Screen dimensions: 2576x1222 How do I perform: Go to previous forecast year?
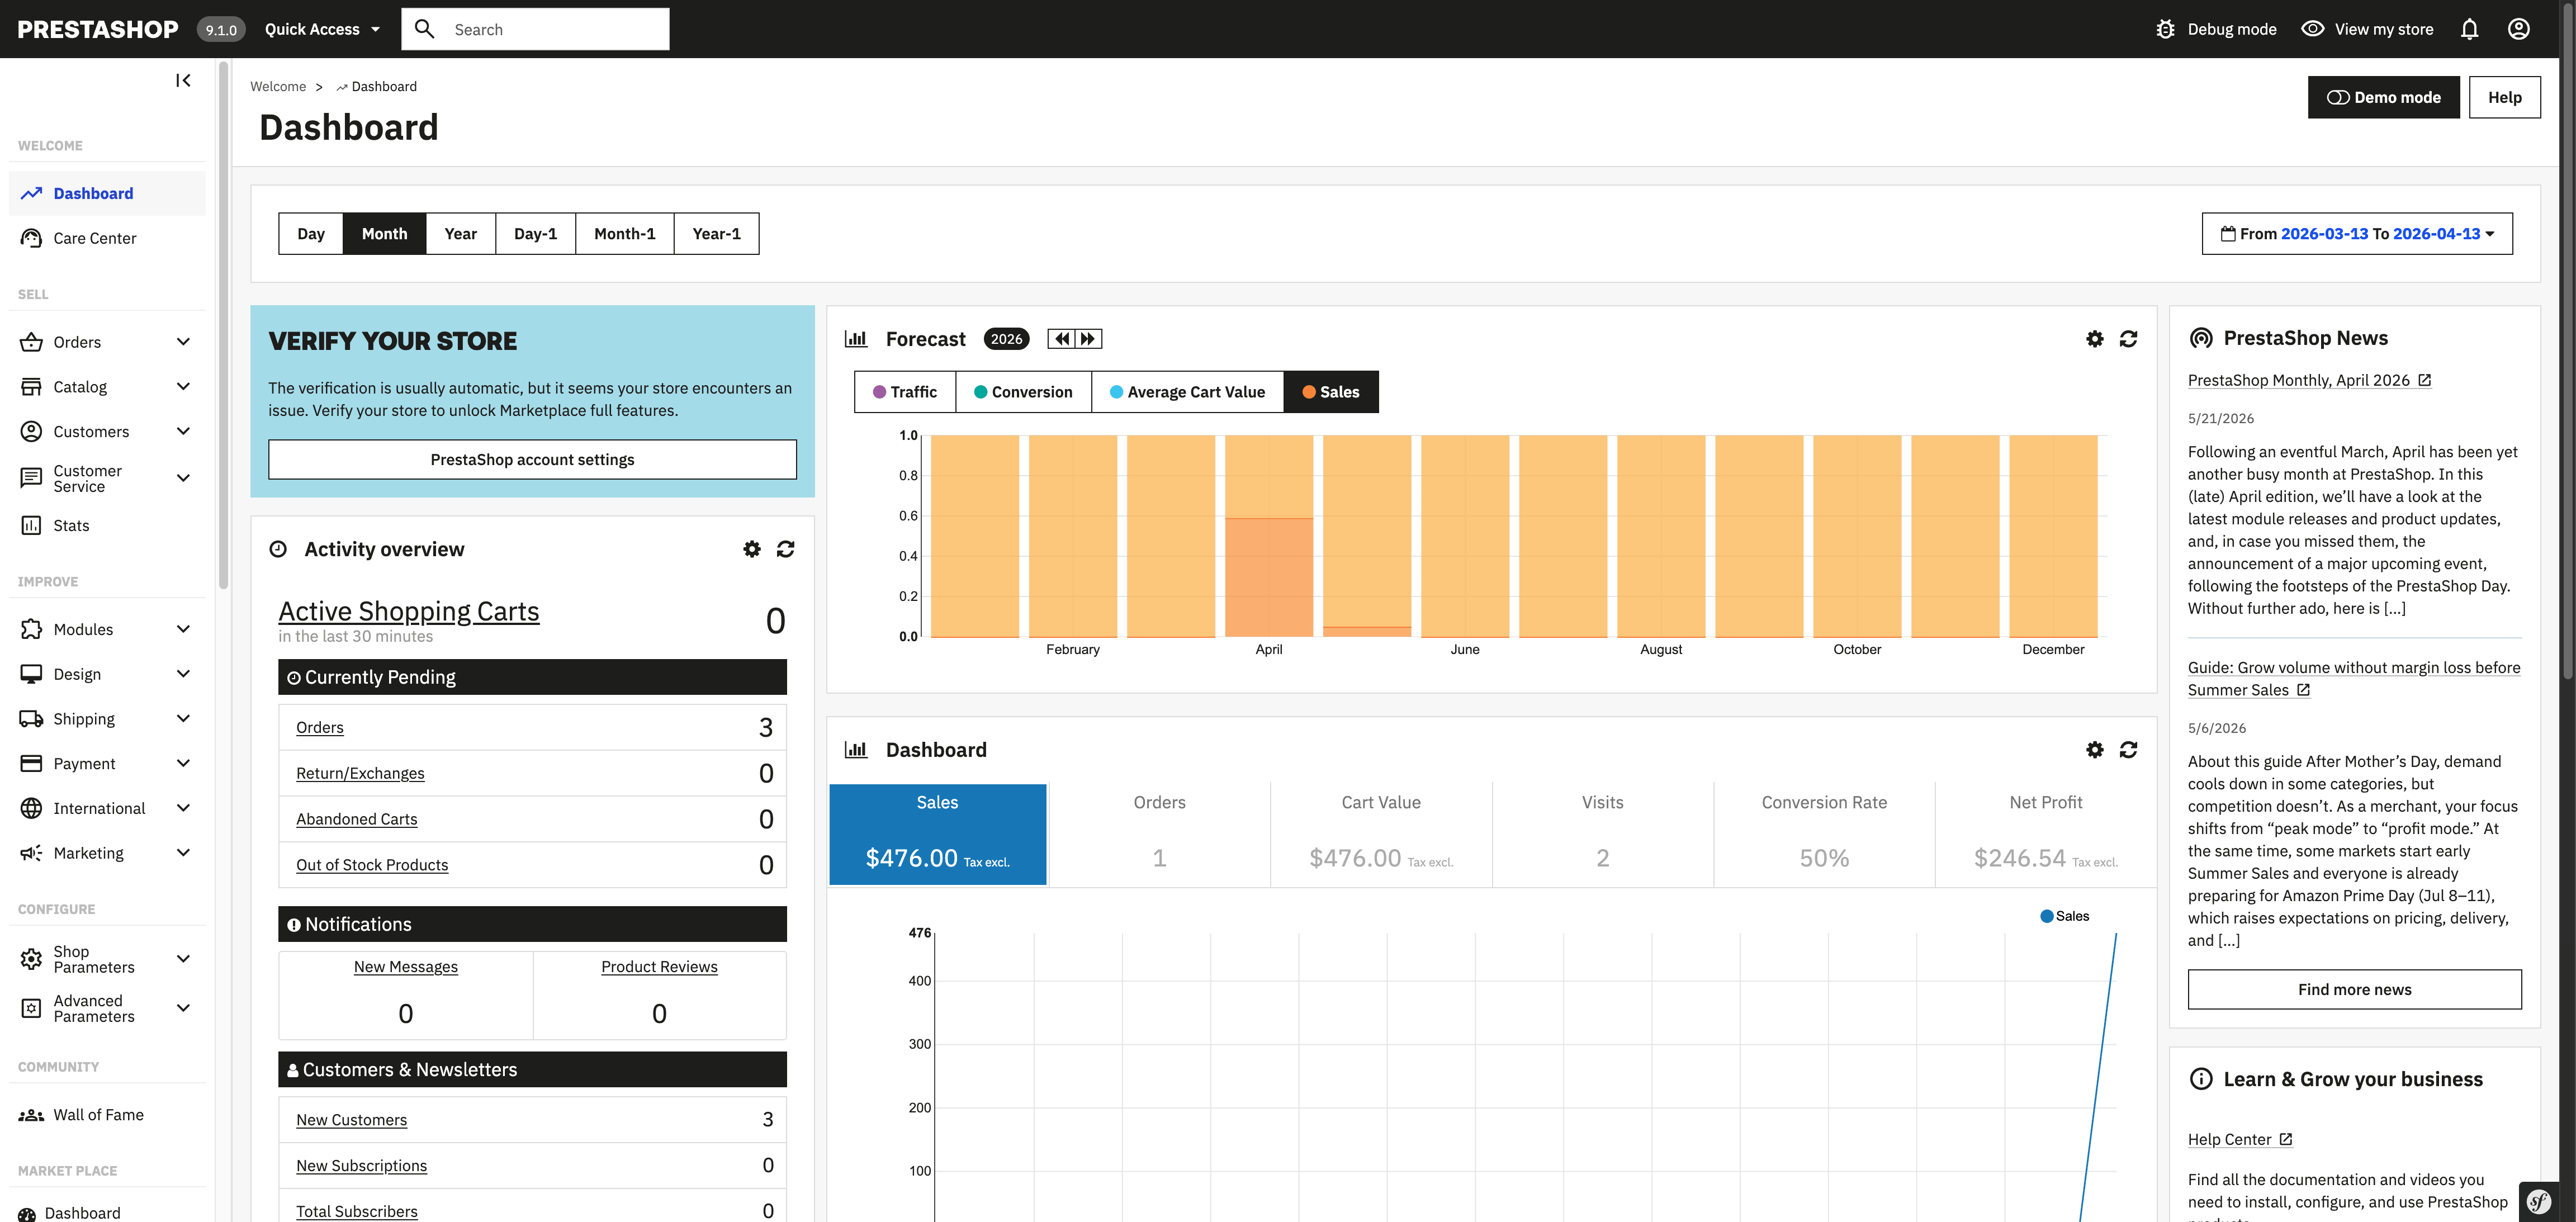pos(1061,339)
